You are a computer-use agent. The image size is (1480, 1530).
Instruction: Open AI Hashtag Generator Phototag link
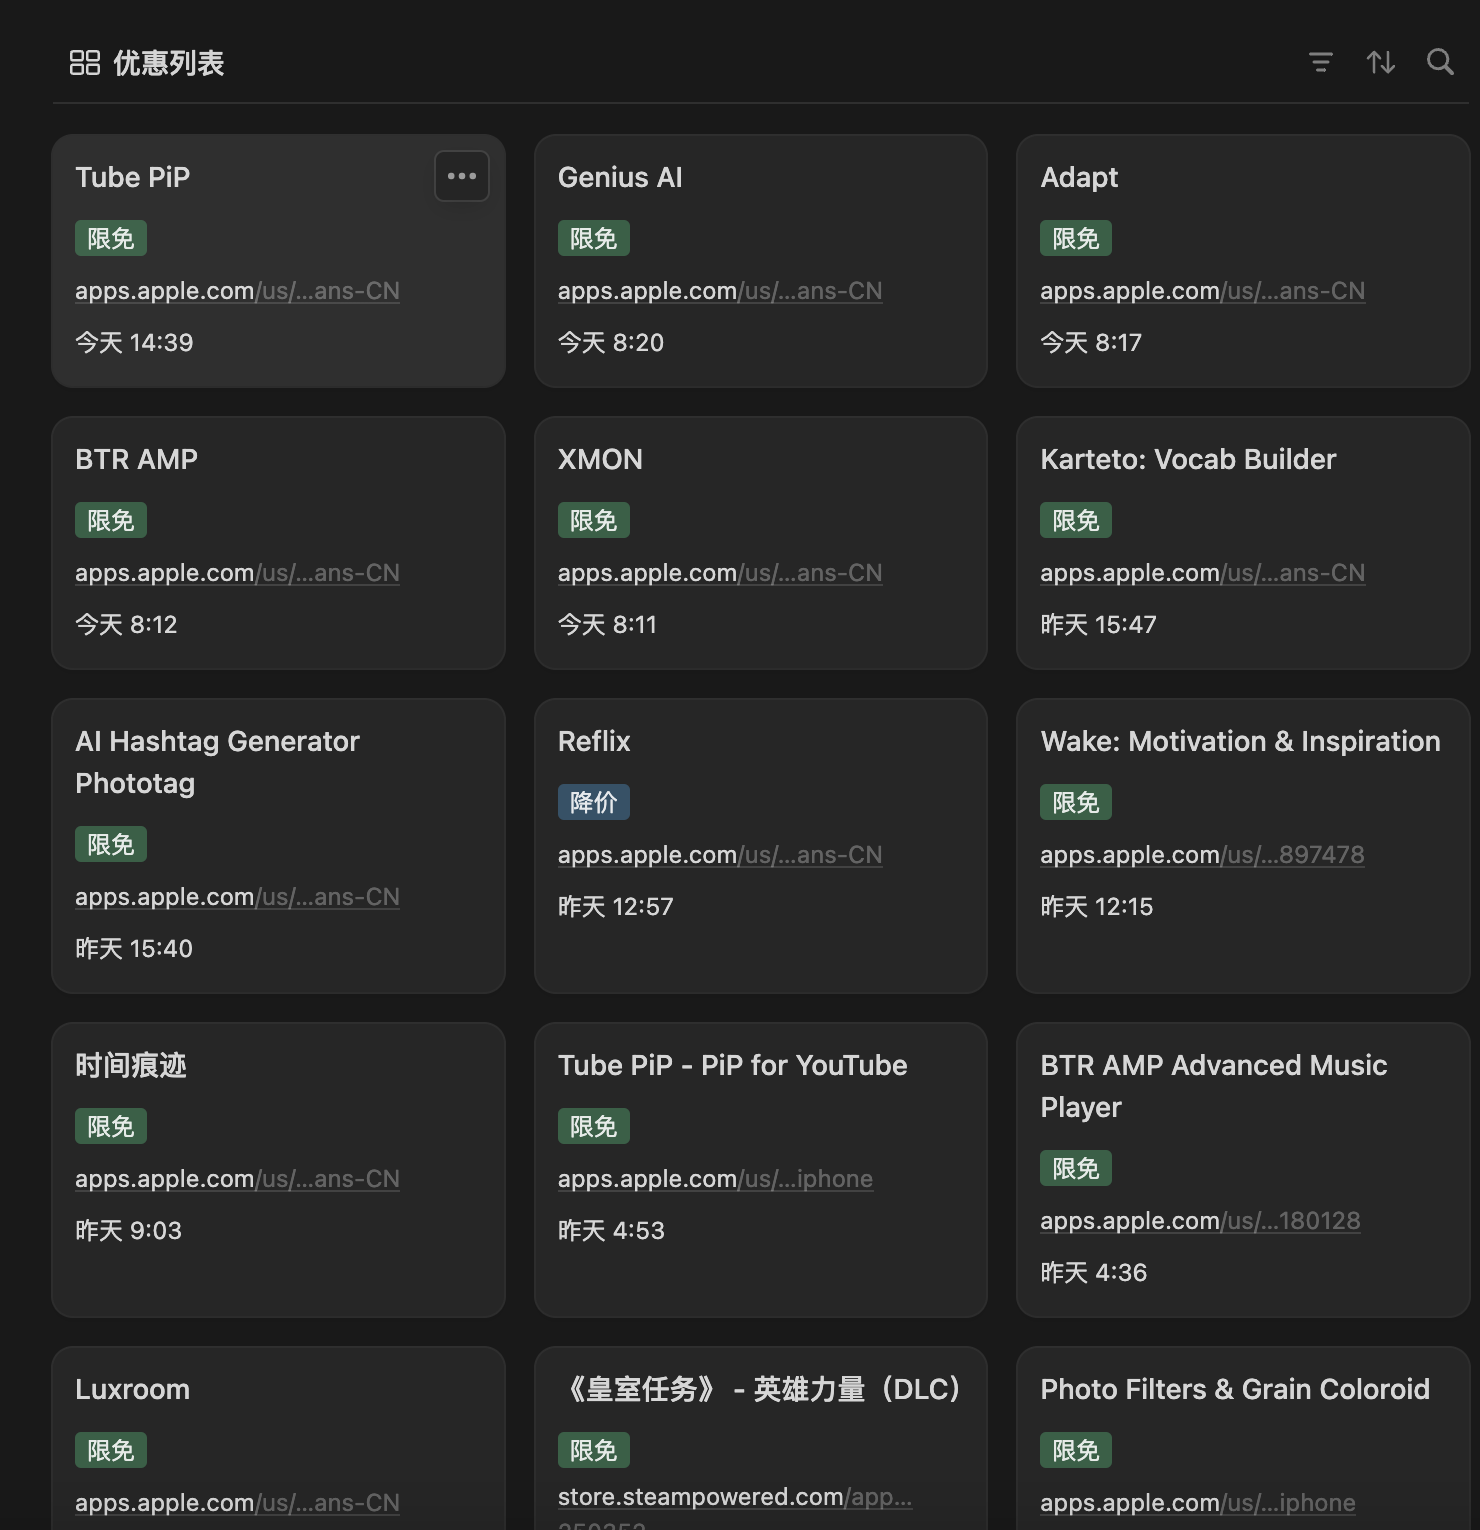pos(237,897)
